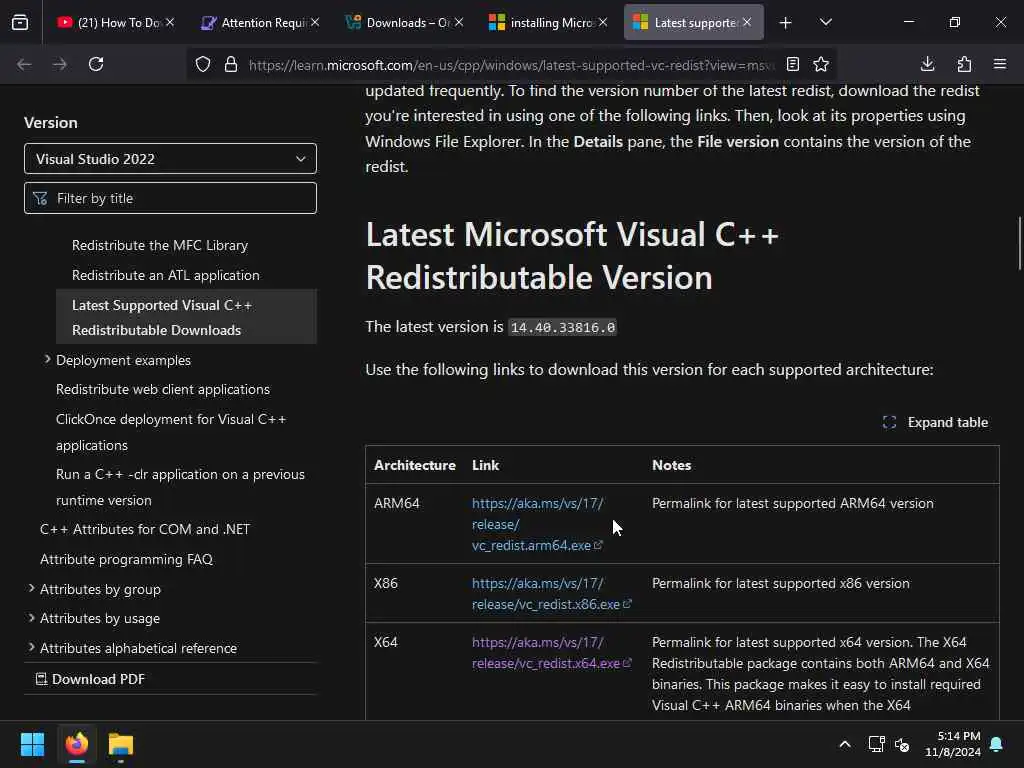The height and width of the screenshot is (768, 1024).
Task: Open Firefox View tab overview icon
Action: [20, 22]
